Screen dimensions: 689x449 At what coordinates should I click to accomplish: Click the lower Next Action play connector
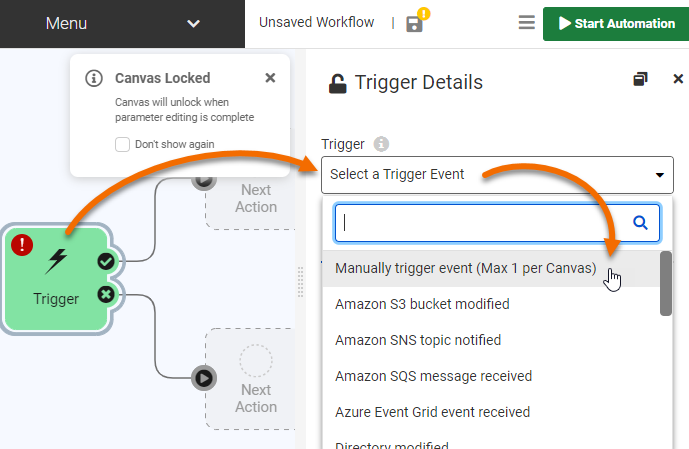point(203,378)
